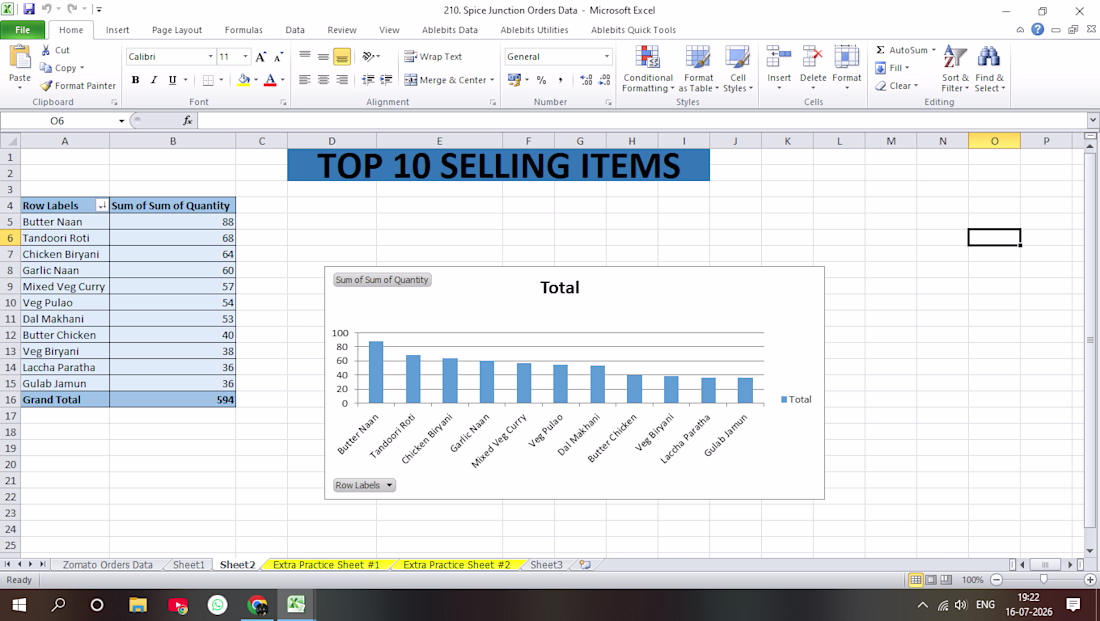The width and height of the screenshot is (1100, 621).
Task: Open the font color swatch
Action: [x=270, y=80]
